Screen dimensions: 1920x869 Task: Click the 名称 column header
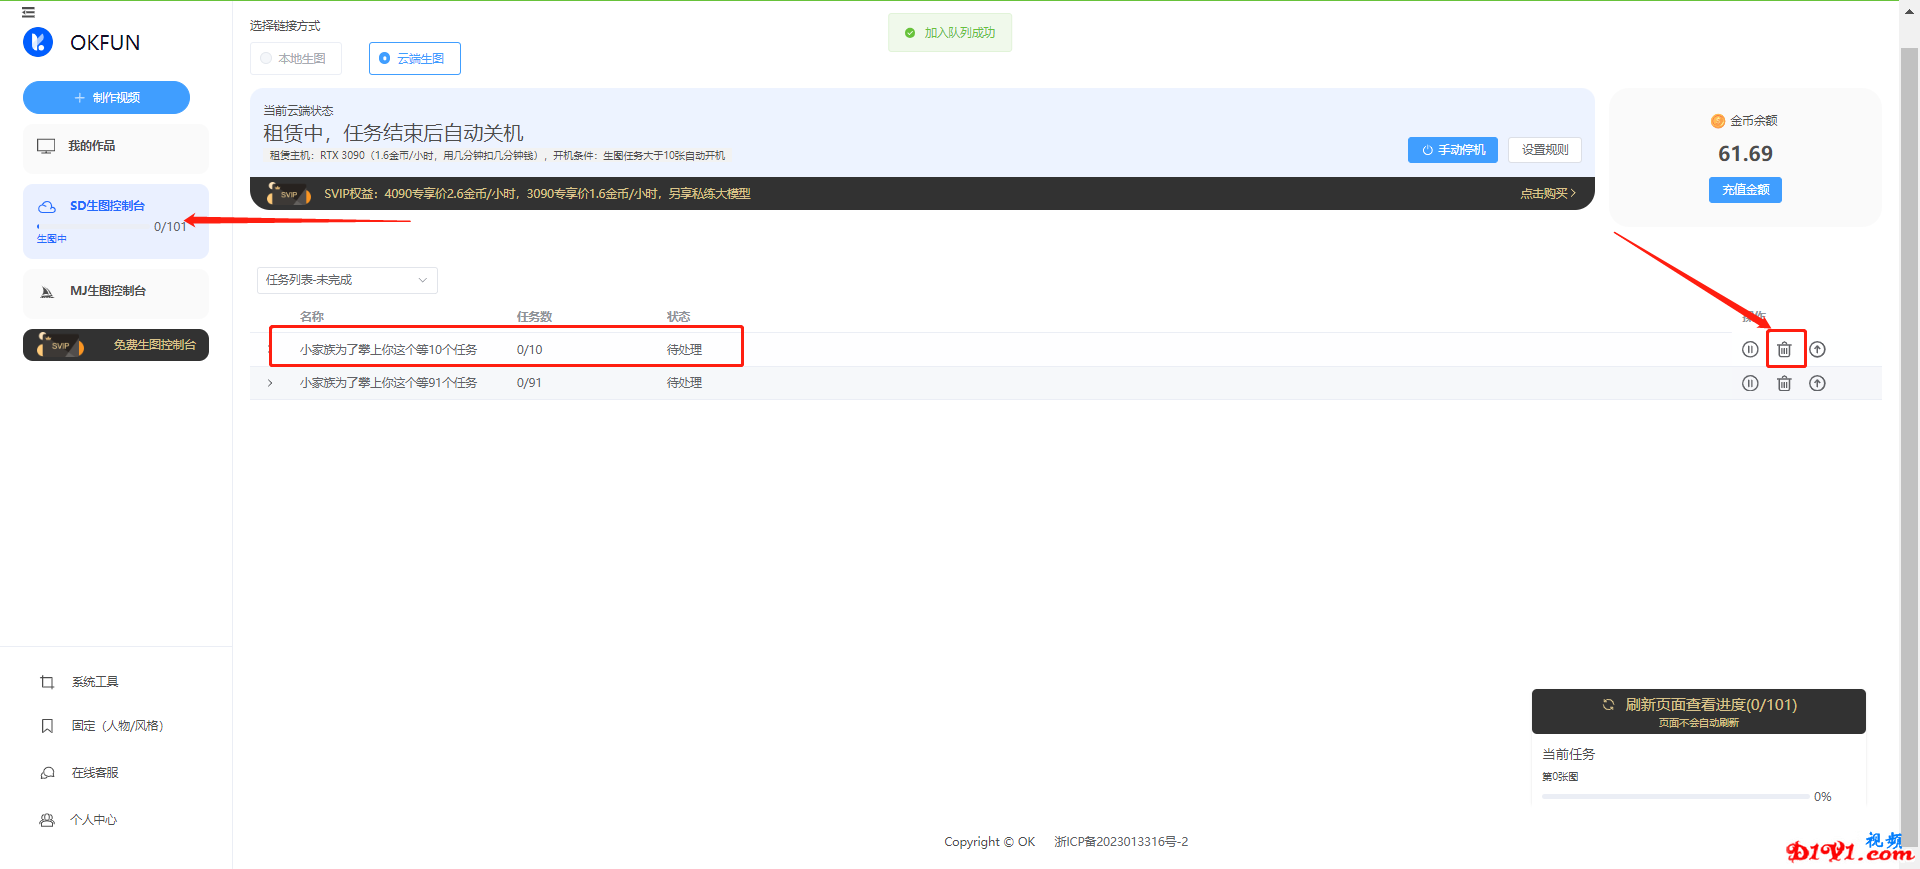coord(312,317)
